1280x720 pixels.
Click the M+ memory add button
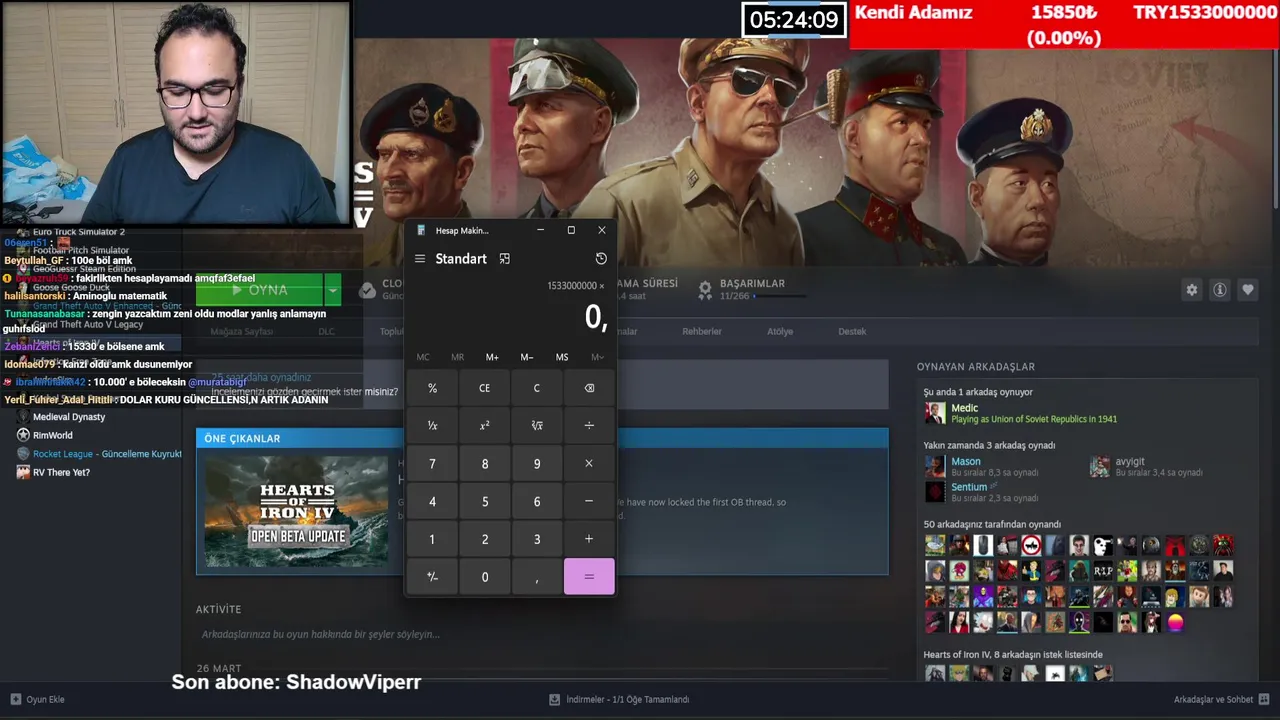click(x=492, y=357)
